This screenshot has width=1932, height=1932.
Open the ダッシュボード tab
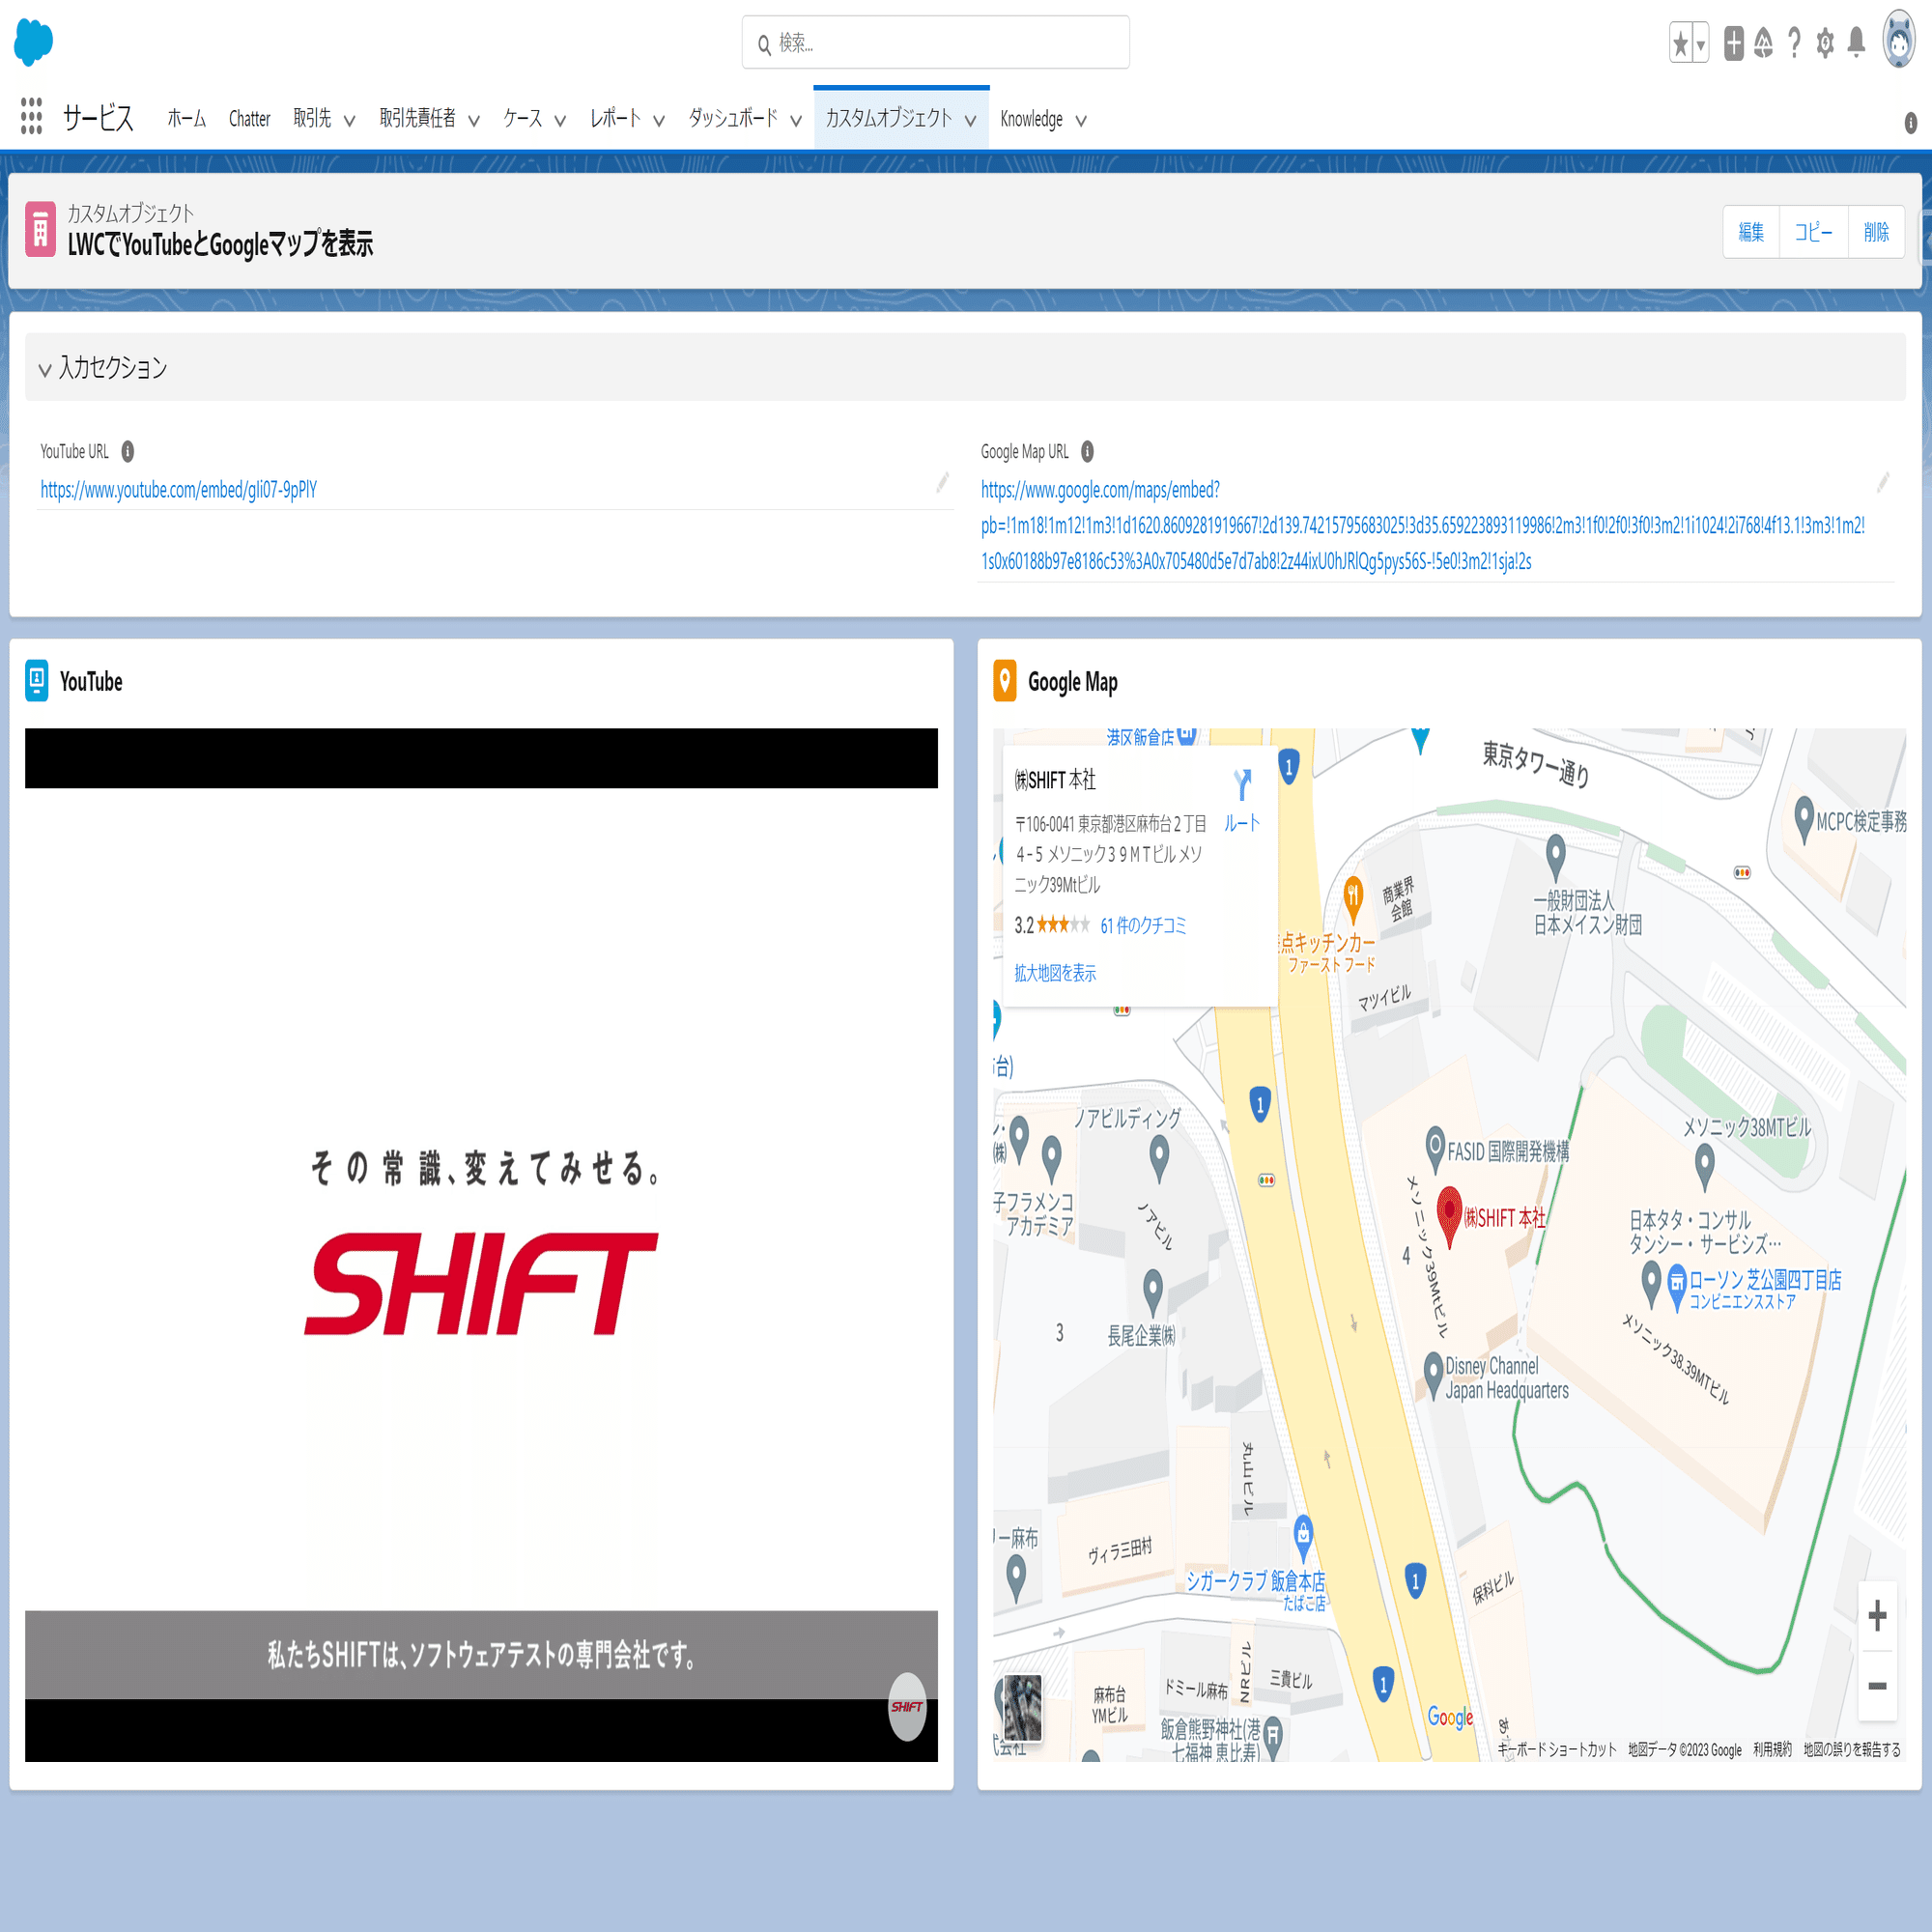pos(733,118)
